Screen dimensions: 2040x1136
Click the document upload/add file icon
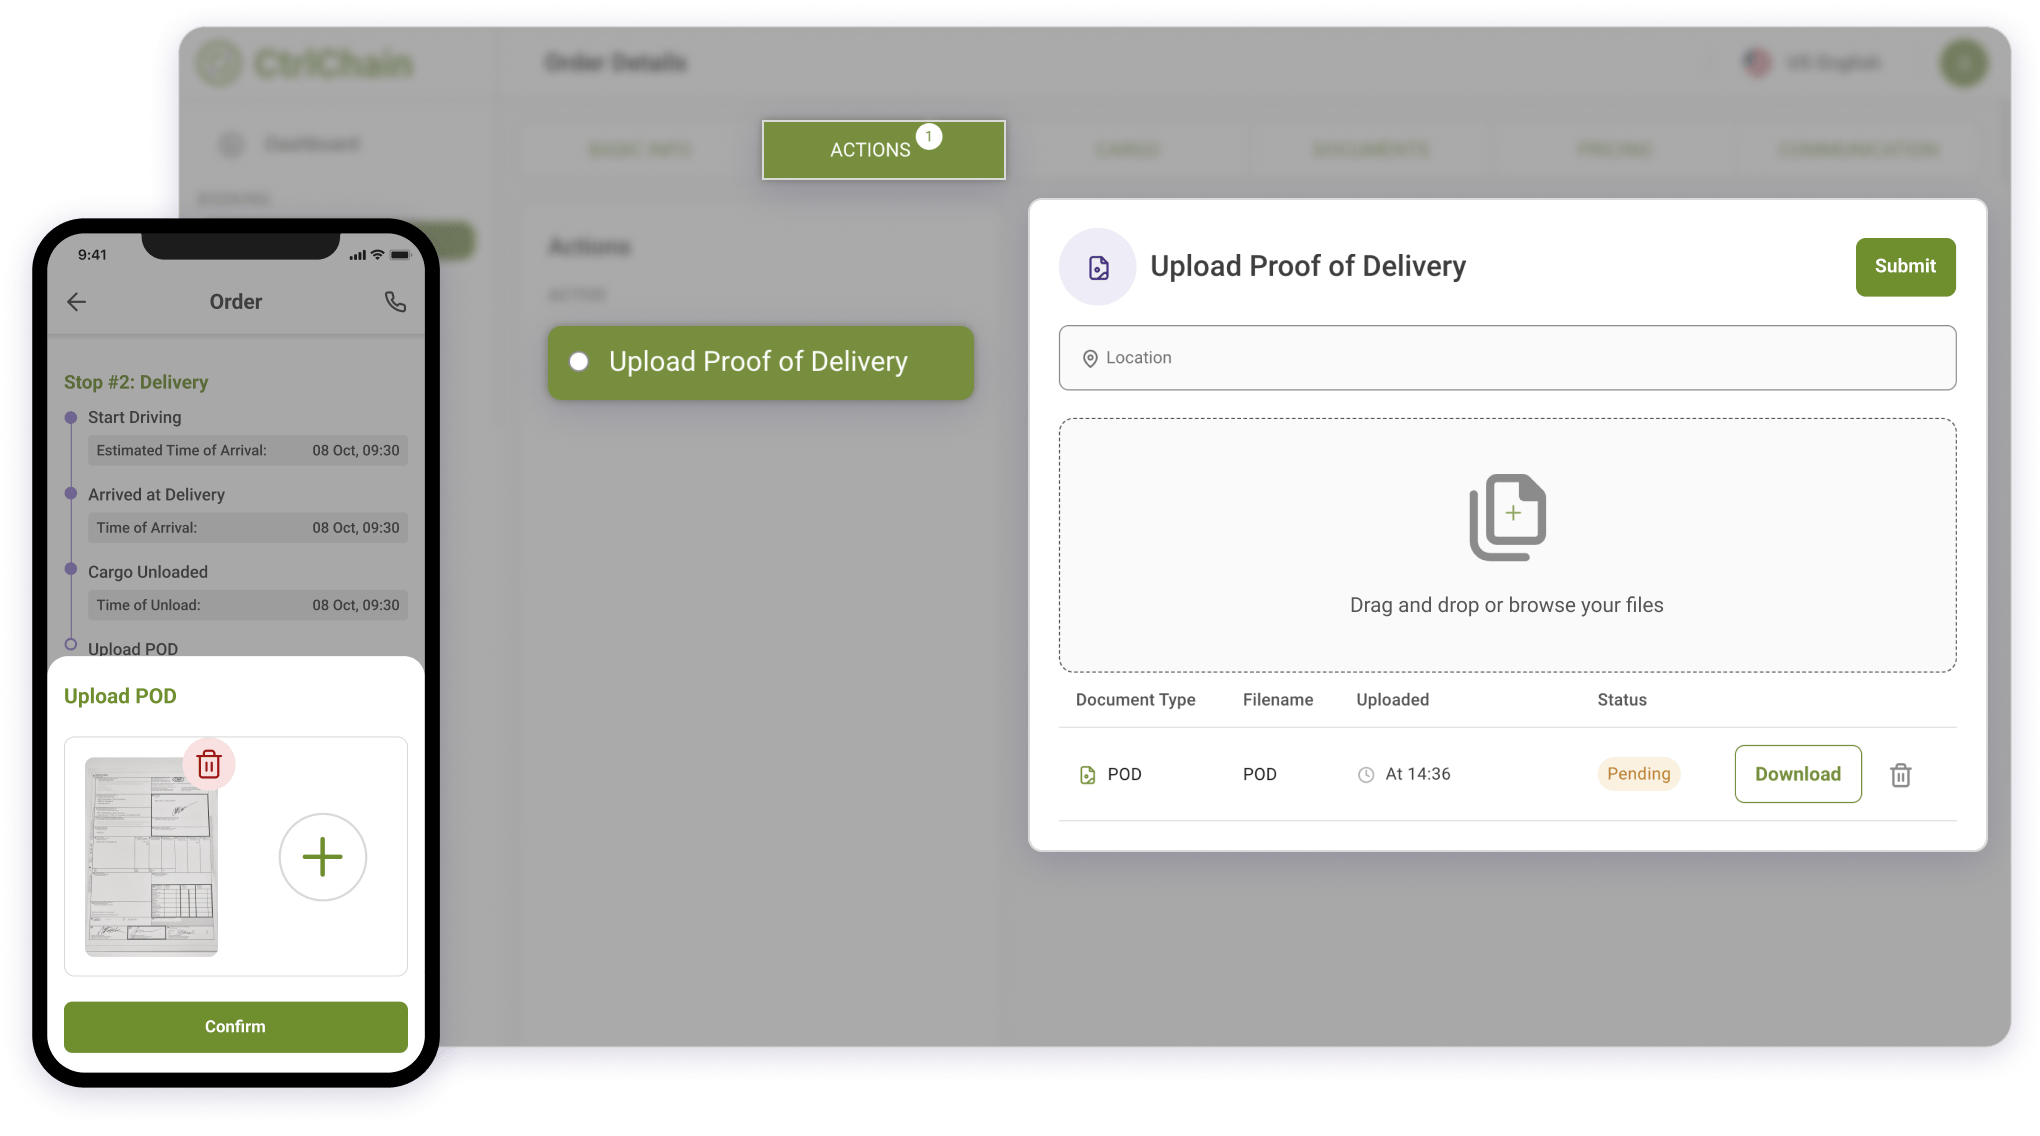(x=1509, y=516)
